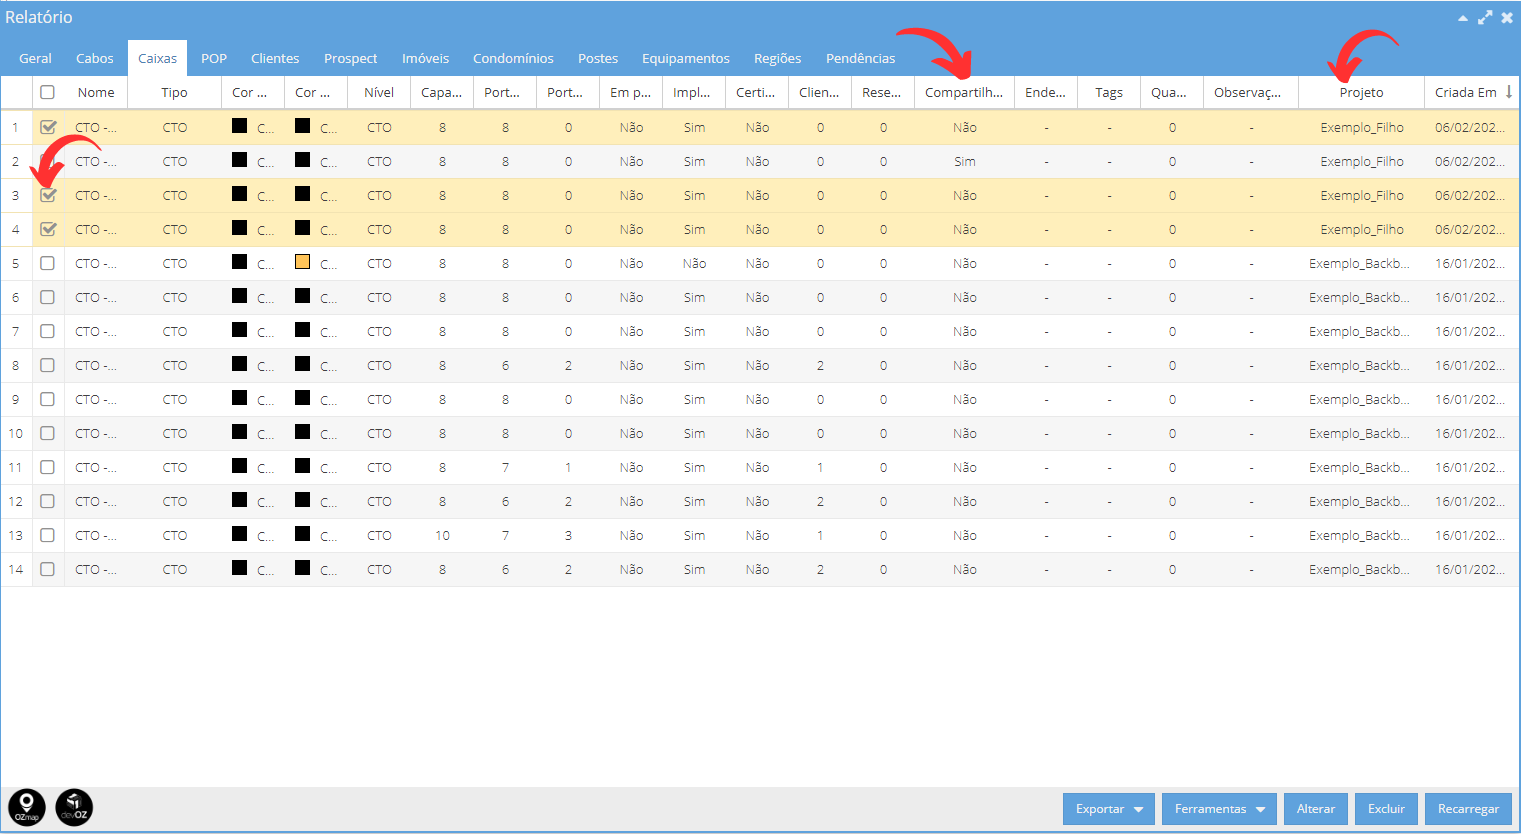Click the Nome column header
1521x834 pixels.
tap(96, 92)
